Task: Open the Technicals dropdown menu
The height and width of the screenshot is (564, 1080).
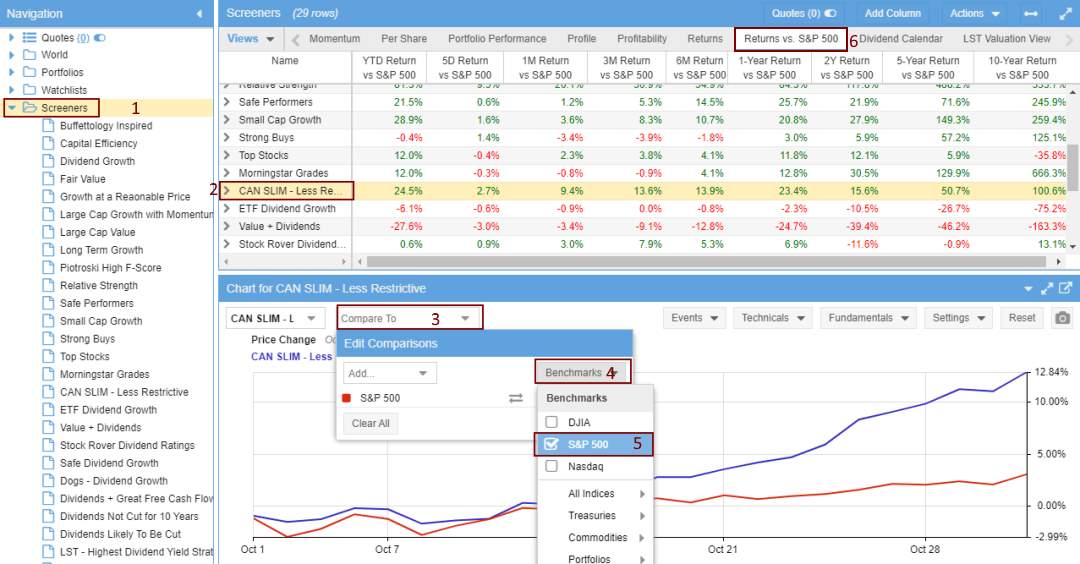Action: (773, 318)
